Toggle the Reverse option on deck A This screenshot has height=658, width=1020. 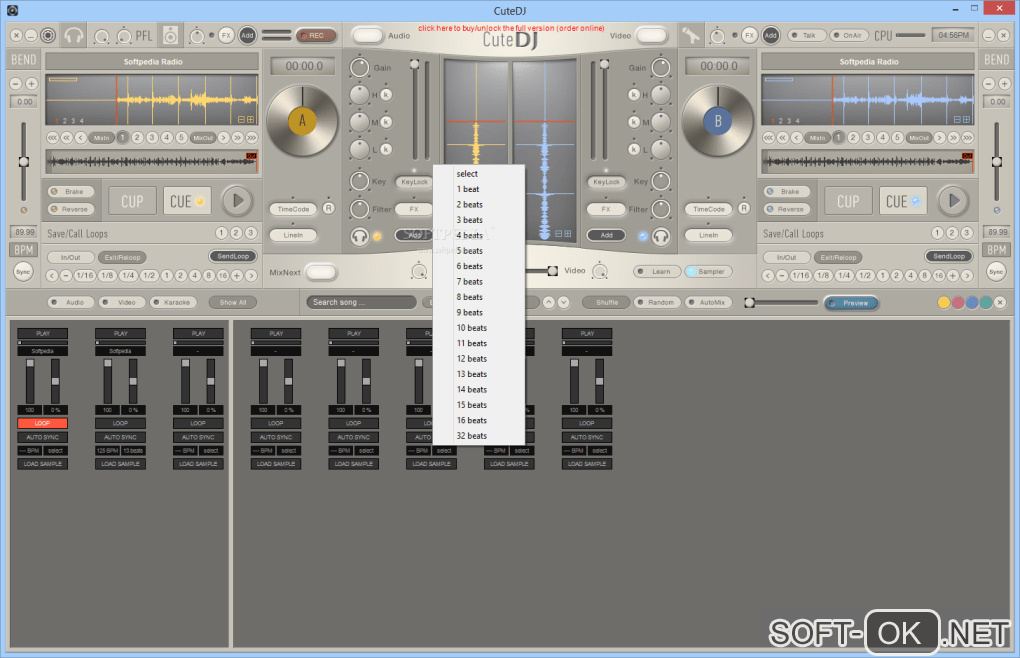click(71, 209)
